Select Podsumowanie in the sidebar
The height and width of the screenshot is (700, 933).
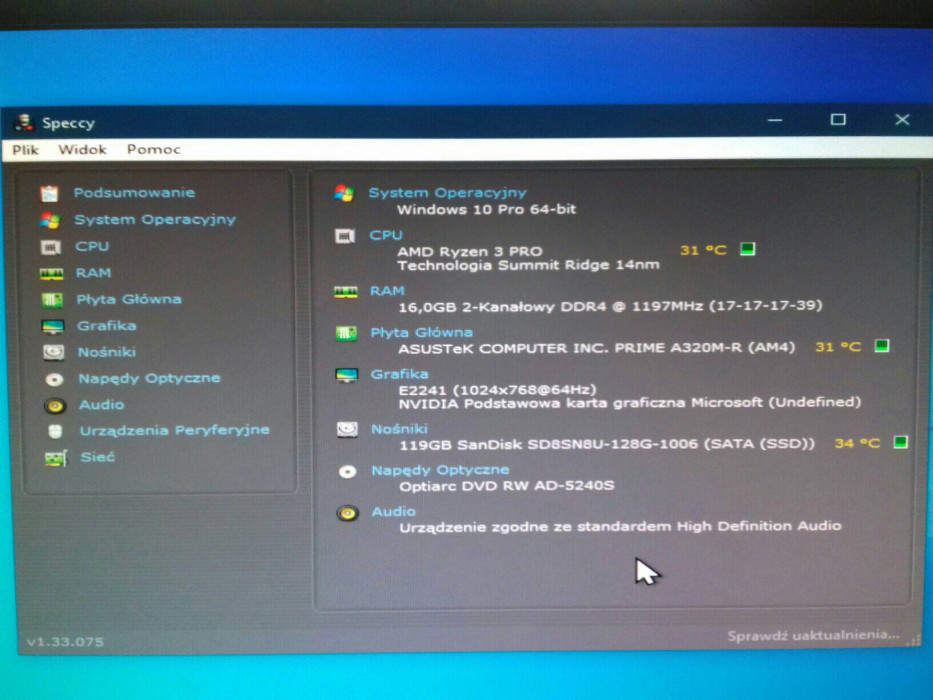134,193
